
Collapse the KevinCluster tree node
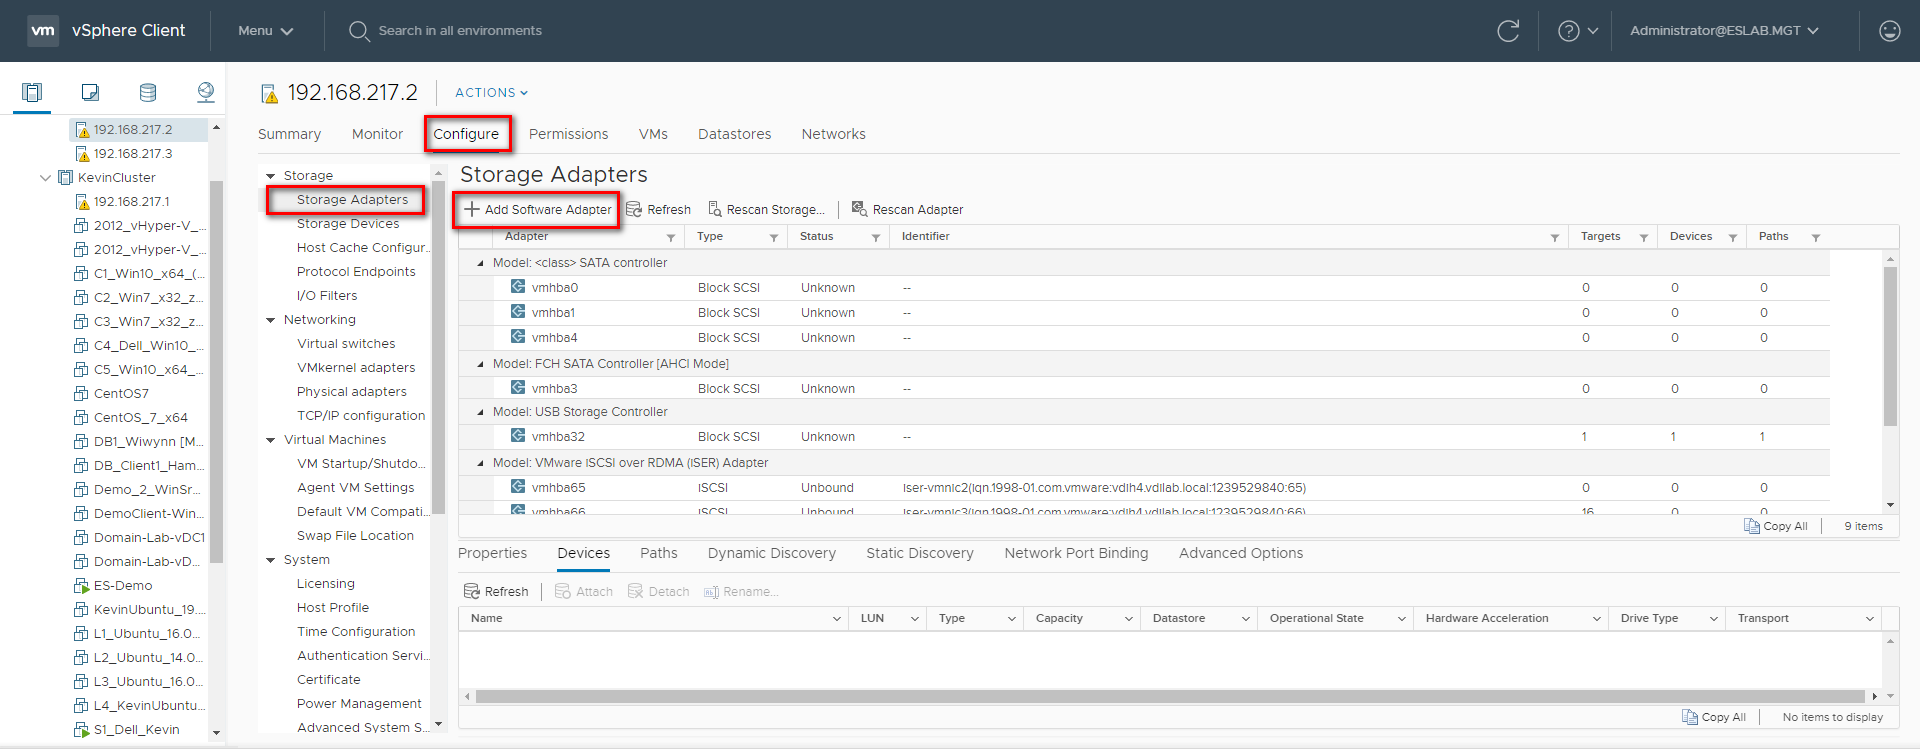[x=45, y=178]
